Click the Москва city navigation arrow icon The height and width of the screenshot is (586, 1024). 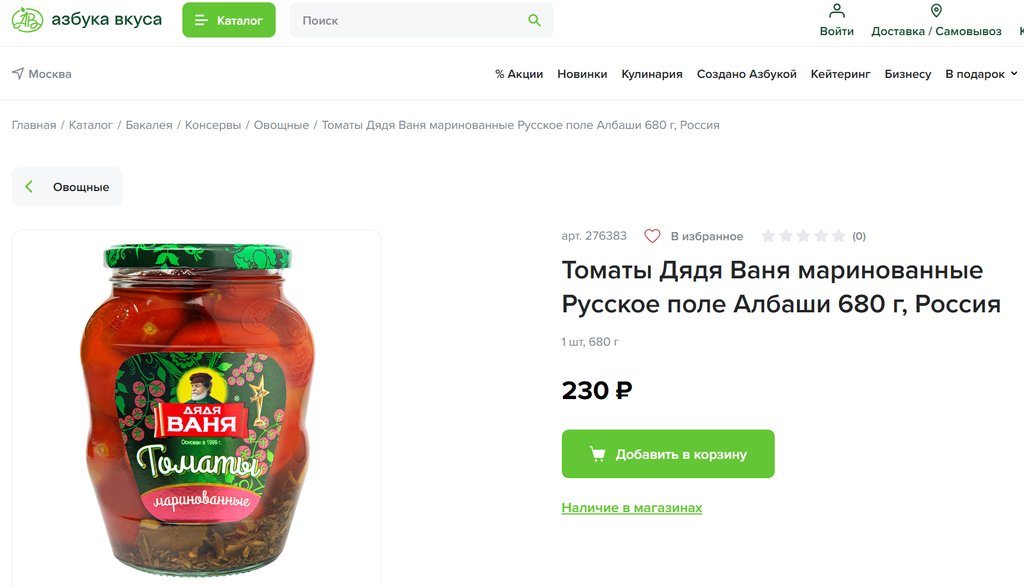[18, 74]
